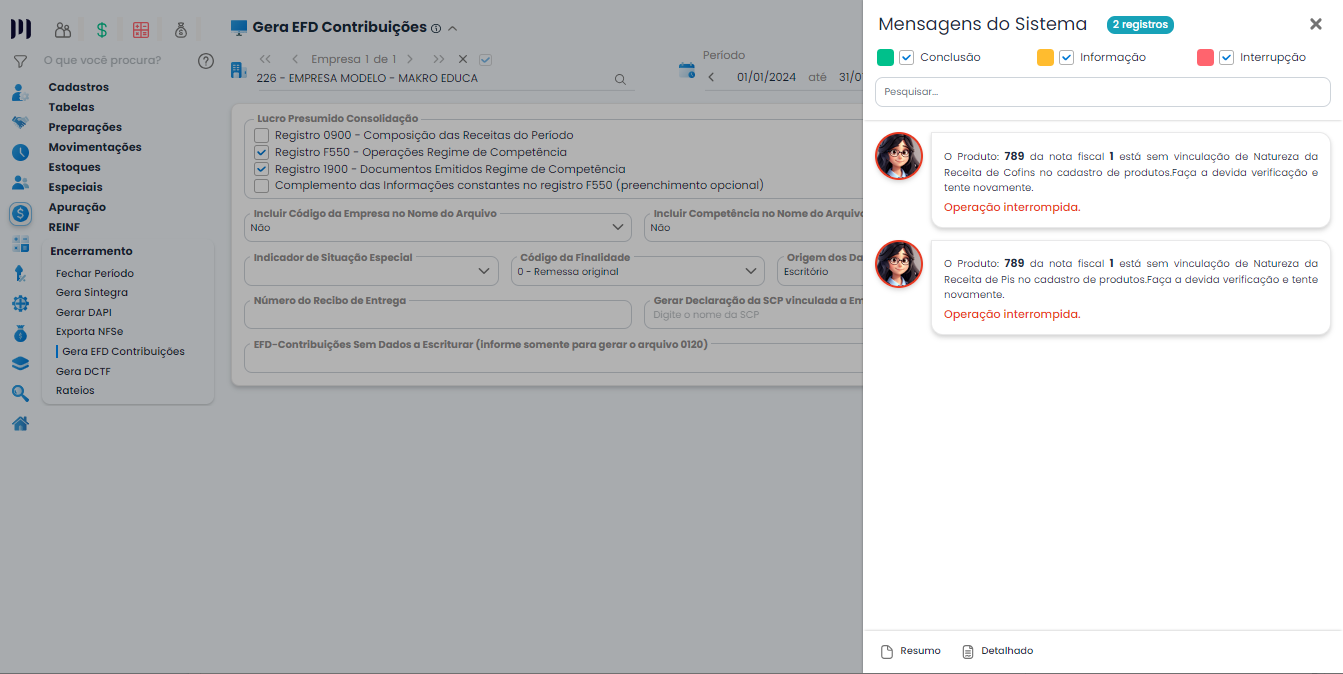Open the period calendar icon
This screenshot has width=1343, height=674.
(686, 70)
